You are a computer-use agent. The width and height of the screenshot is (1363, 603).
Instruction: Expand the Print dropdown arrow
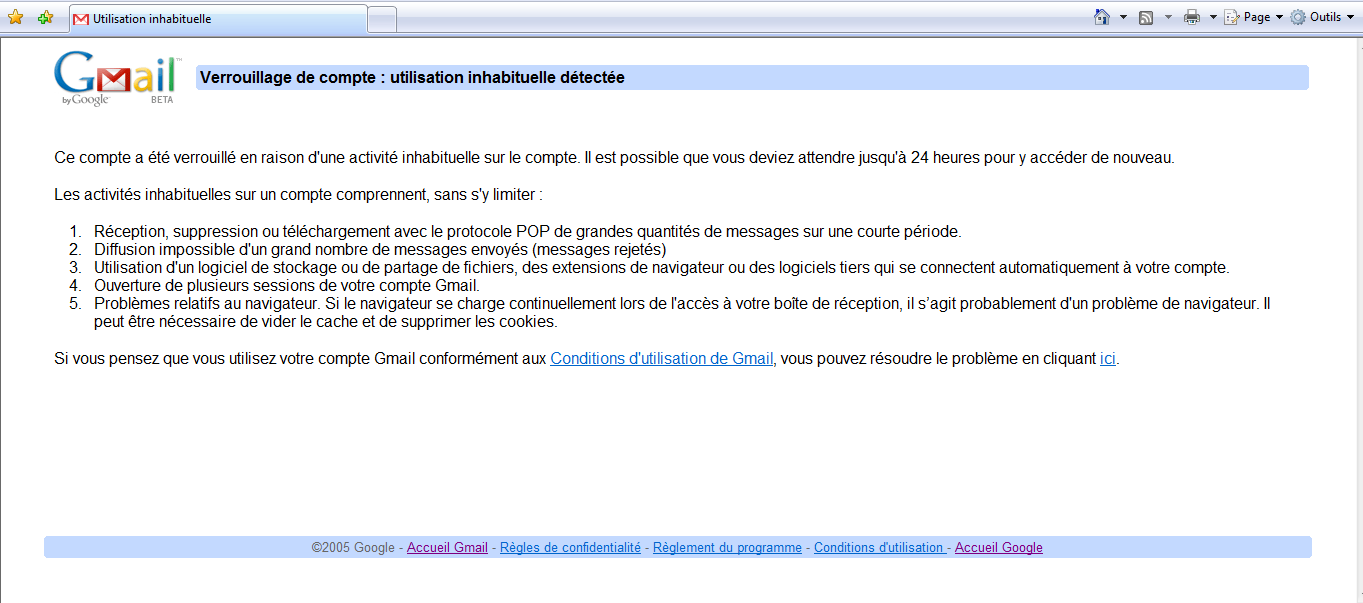1213,17
